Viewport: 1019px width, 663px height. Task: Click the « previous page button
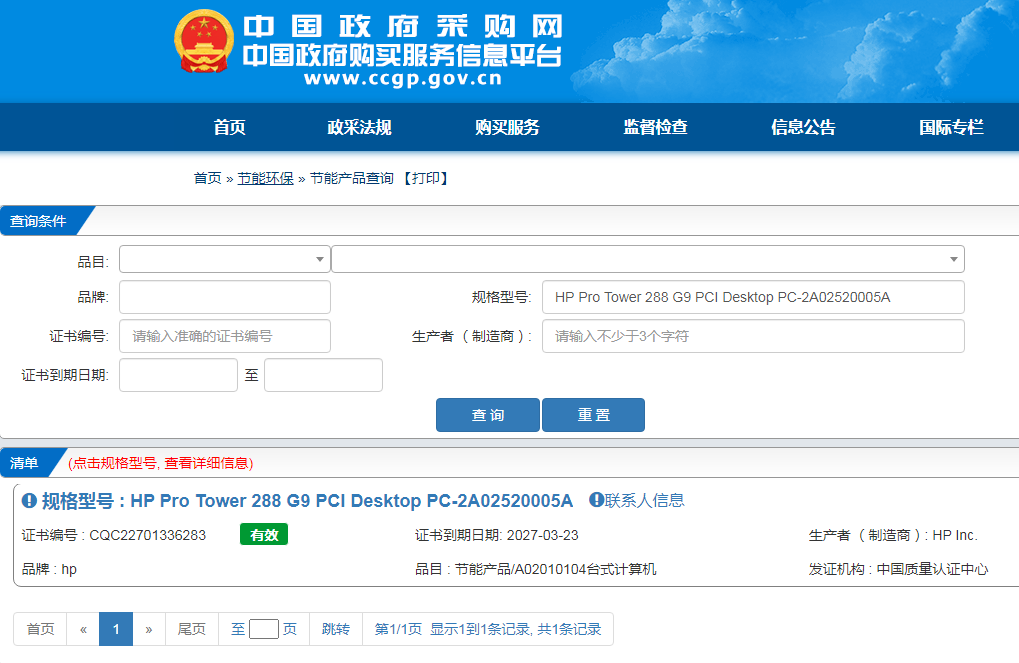[83, 629]
